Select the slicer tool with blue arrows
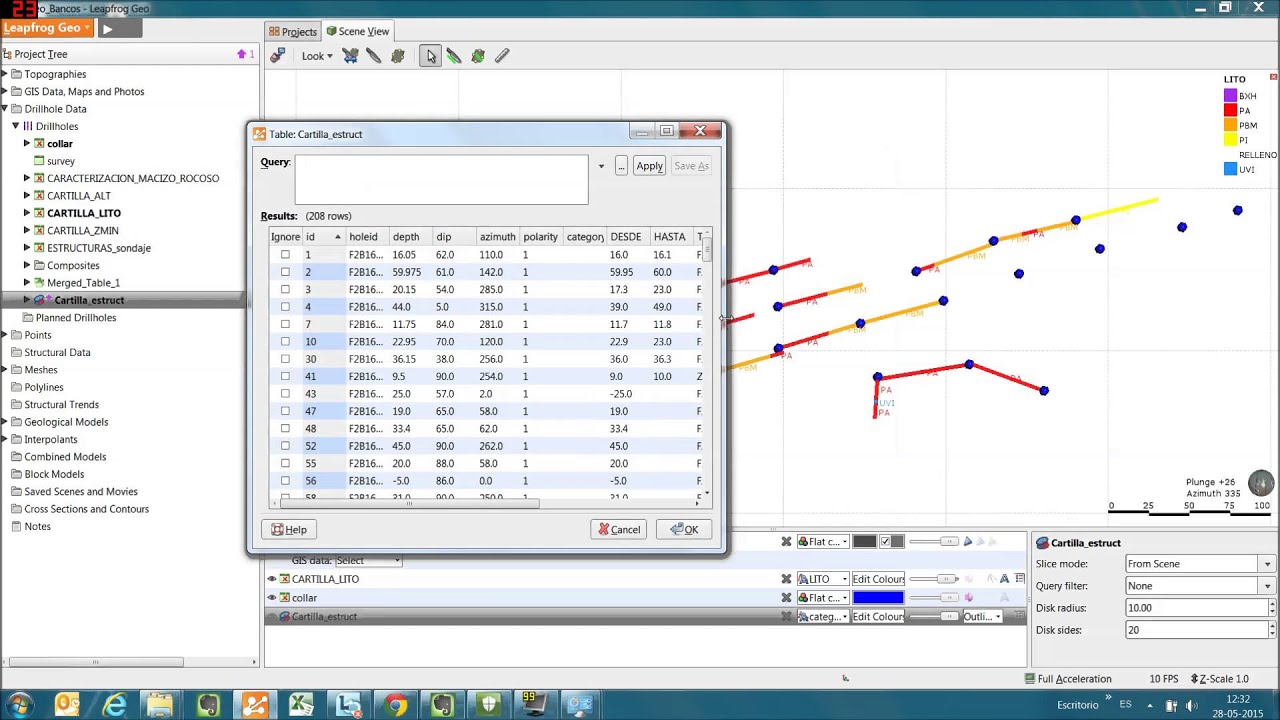 (350, 56)
